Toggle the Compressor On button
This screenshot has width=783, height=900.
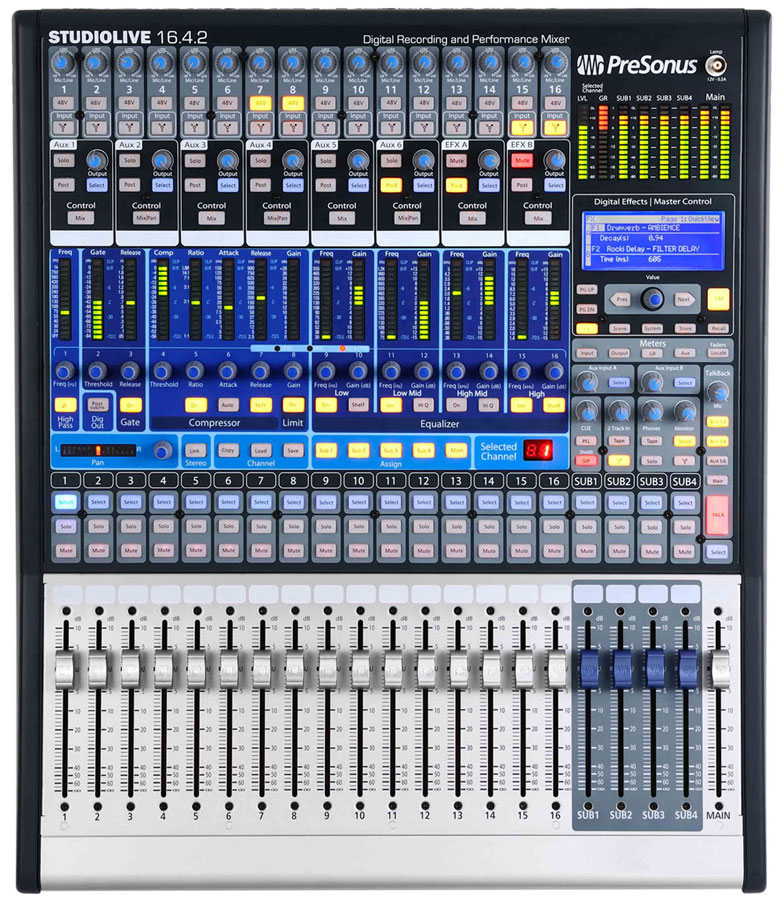[x=195, y=405]
